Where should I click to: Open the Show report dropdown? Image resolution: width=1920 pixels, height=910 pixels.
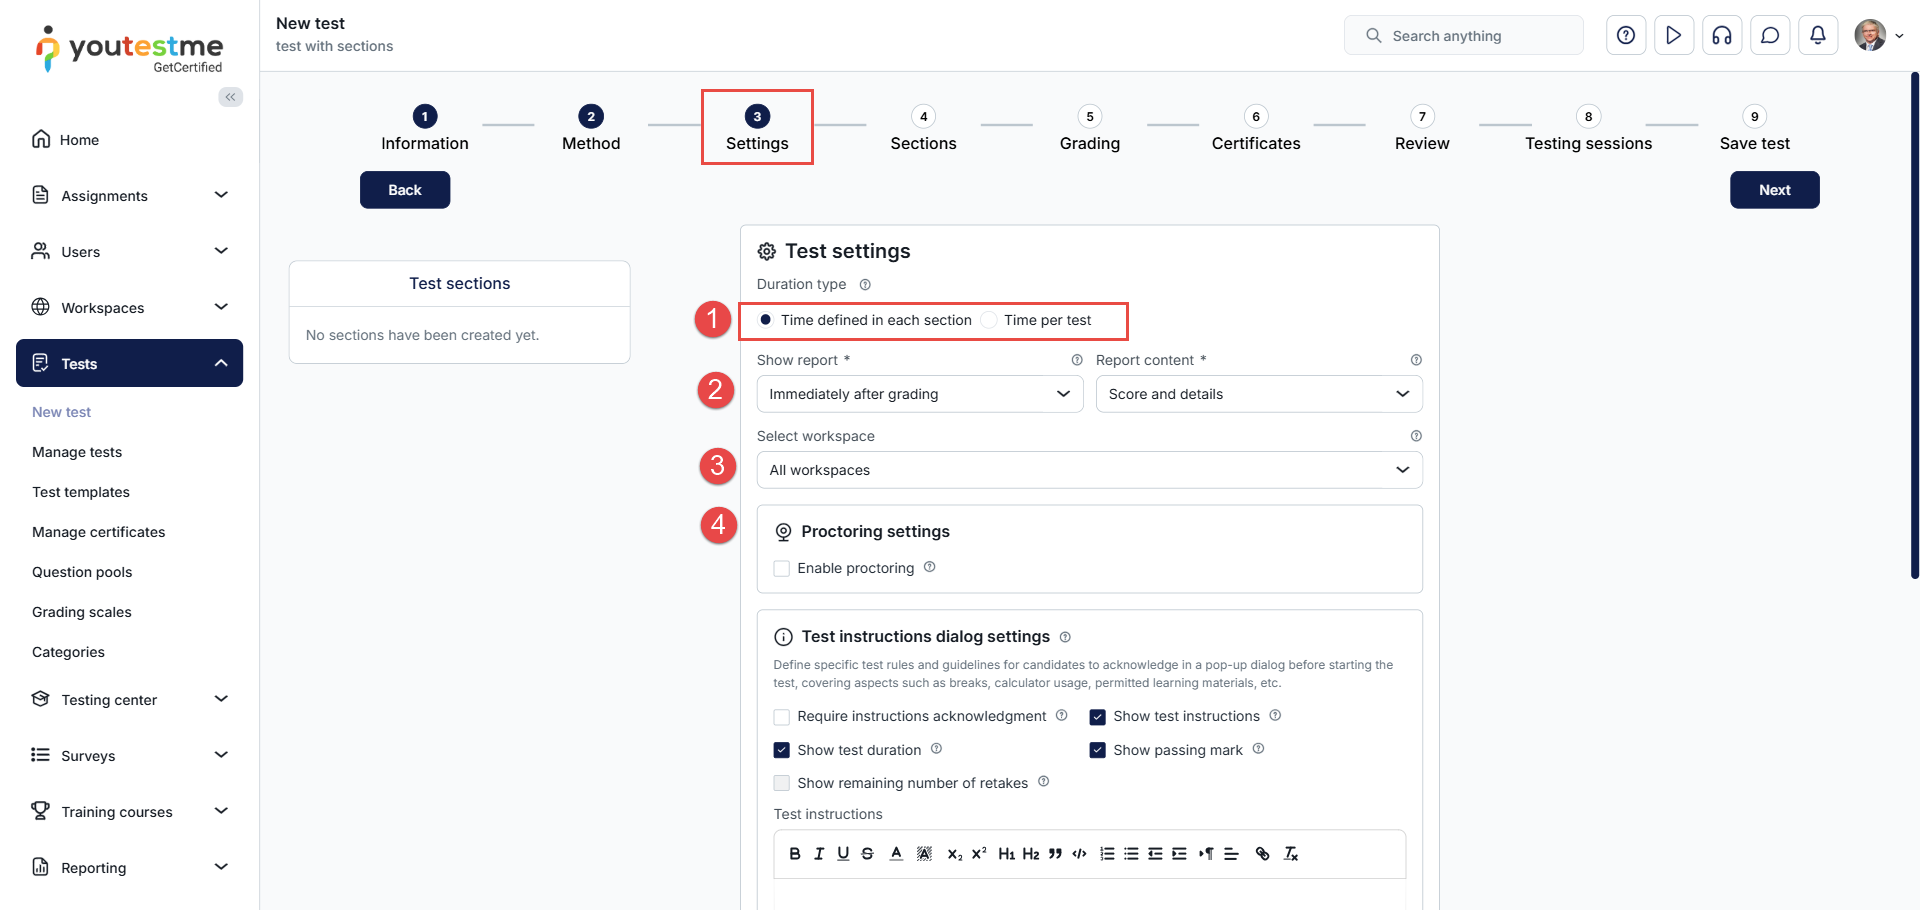tap(919, 394)
